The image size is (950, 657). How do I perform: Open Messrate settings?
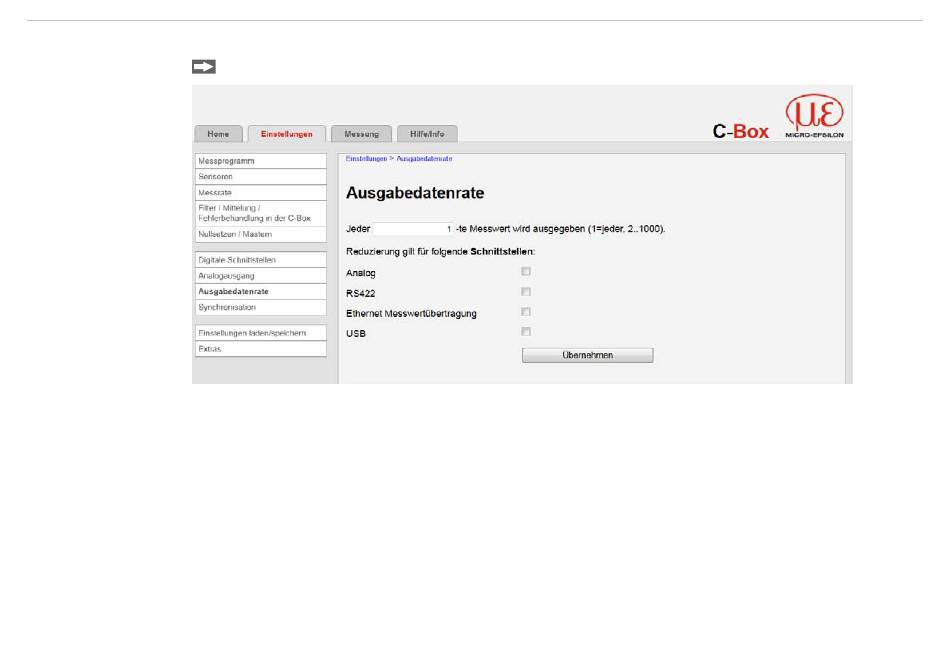click(261, 193)
